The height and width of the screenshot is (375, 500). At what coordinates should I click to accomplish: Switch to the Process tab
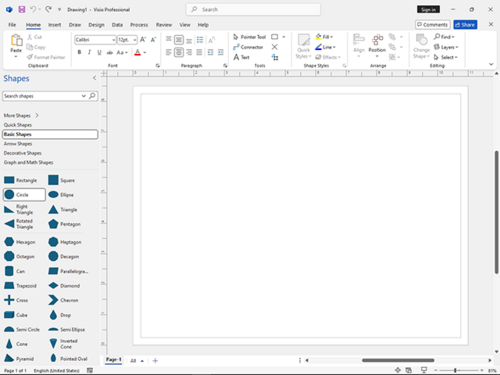(x=139, y=25)
